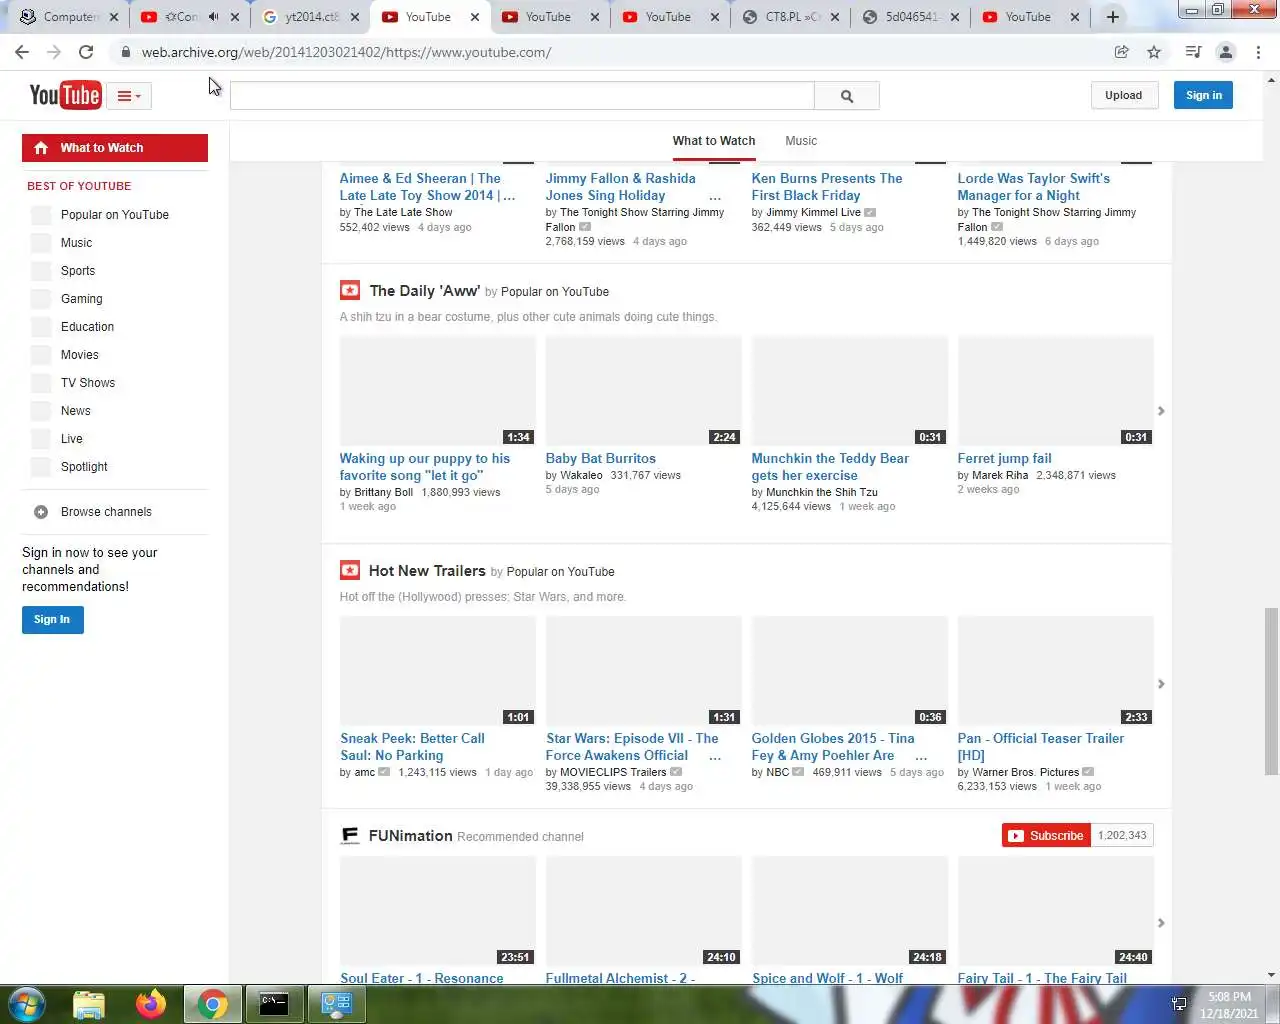The image size is (1280, 1024).
Task: Click the FUNimation channel icon
Action: tap(350, 835)
